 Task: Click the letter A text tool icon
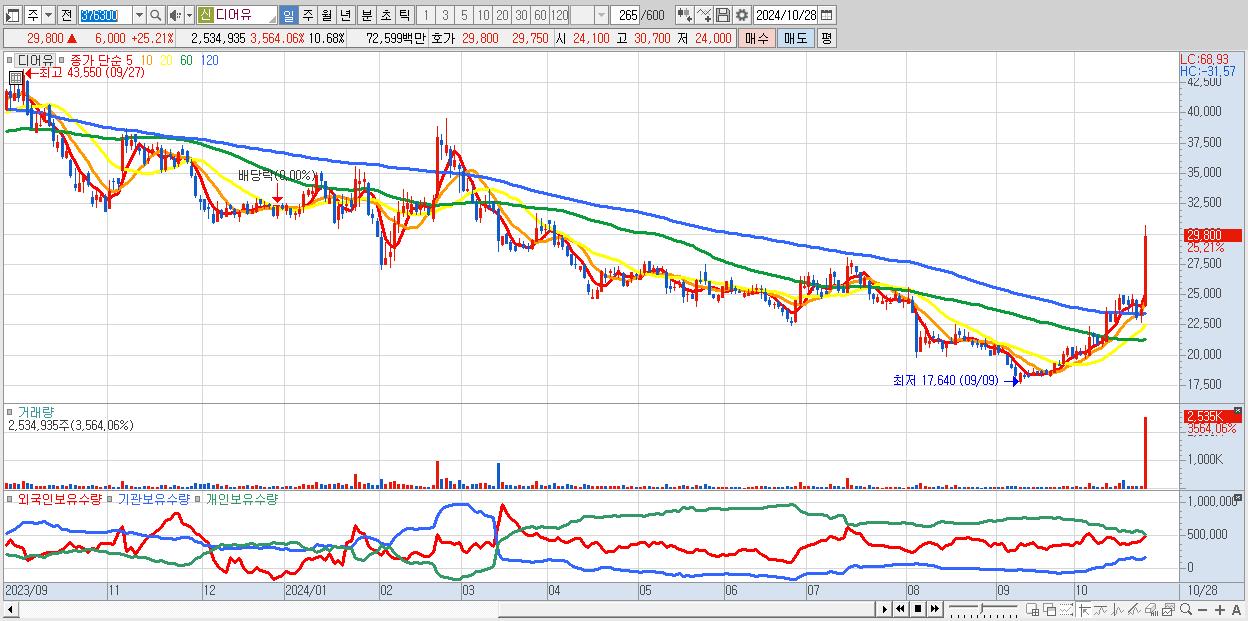[x=1236, y=610]
